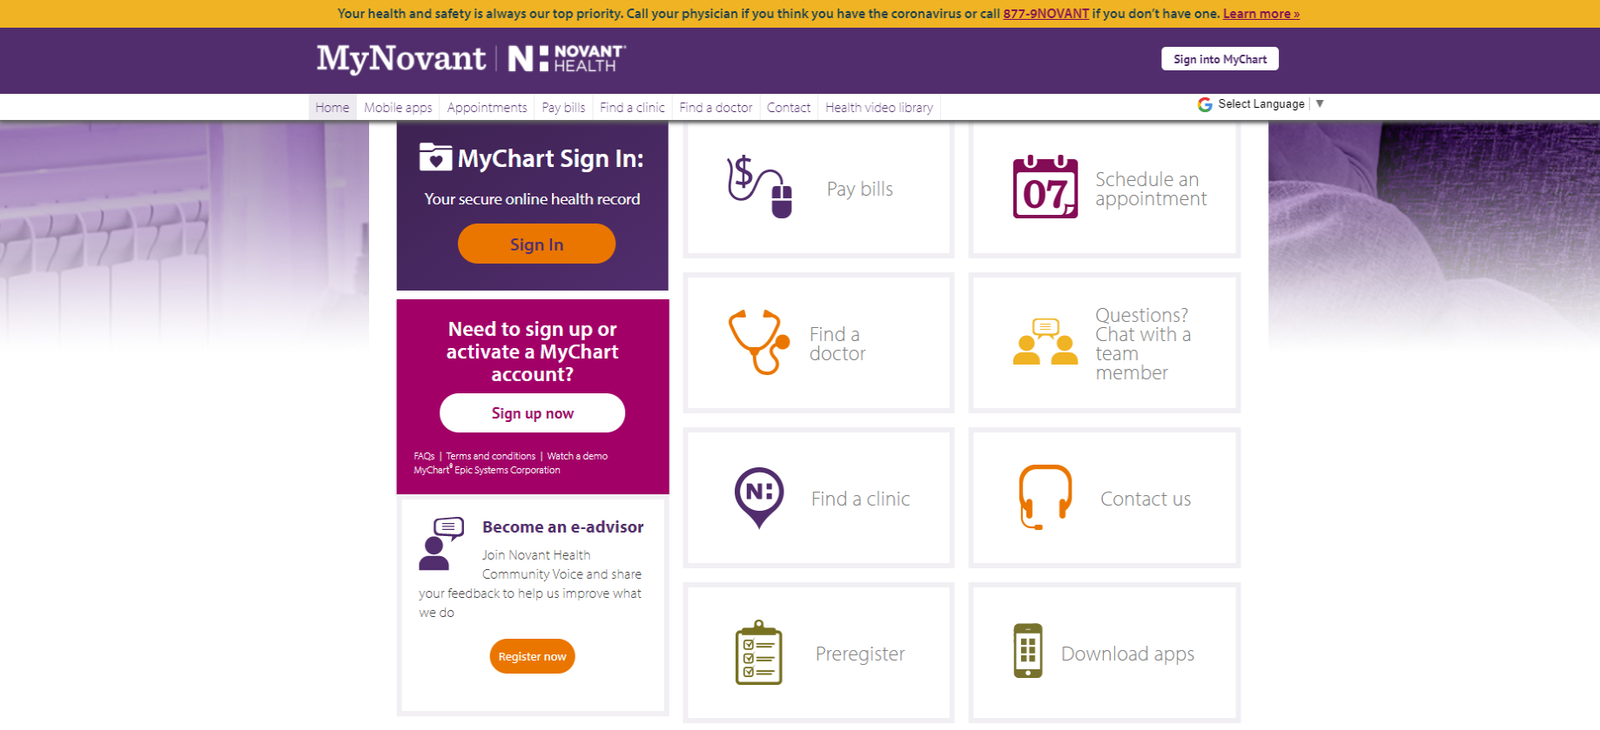The width and height of the screenshot is (1600, 730).
Task: Select Find a doctor in navigation bar
Action: pyautogui.click(x=716, y=107)
